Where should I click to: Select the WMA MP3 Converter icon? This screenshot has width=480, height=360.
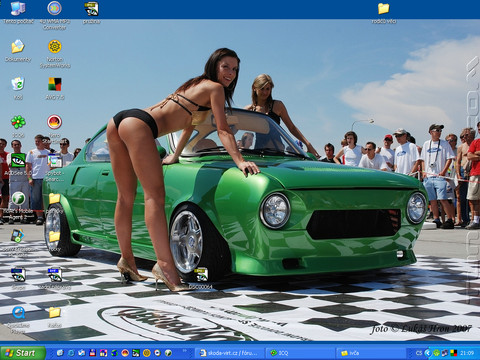pos(55,9)
